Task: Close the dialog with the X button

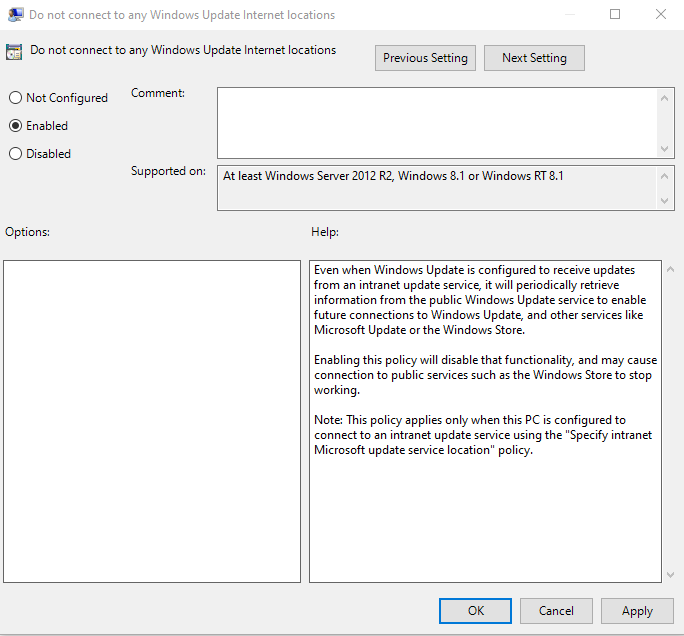Action: pos(660,14)
